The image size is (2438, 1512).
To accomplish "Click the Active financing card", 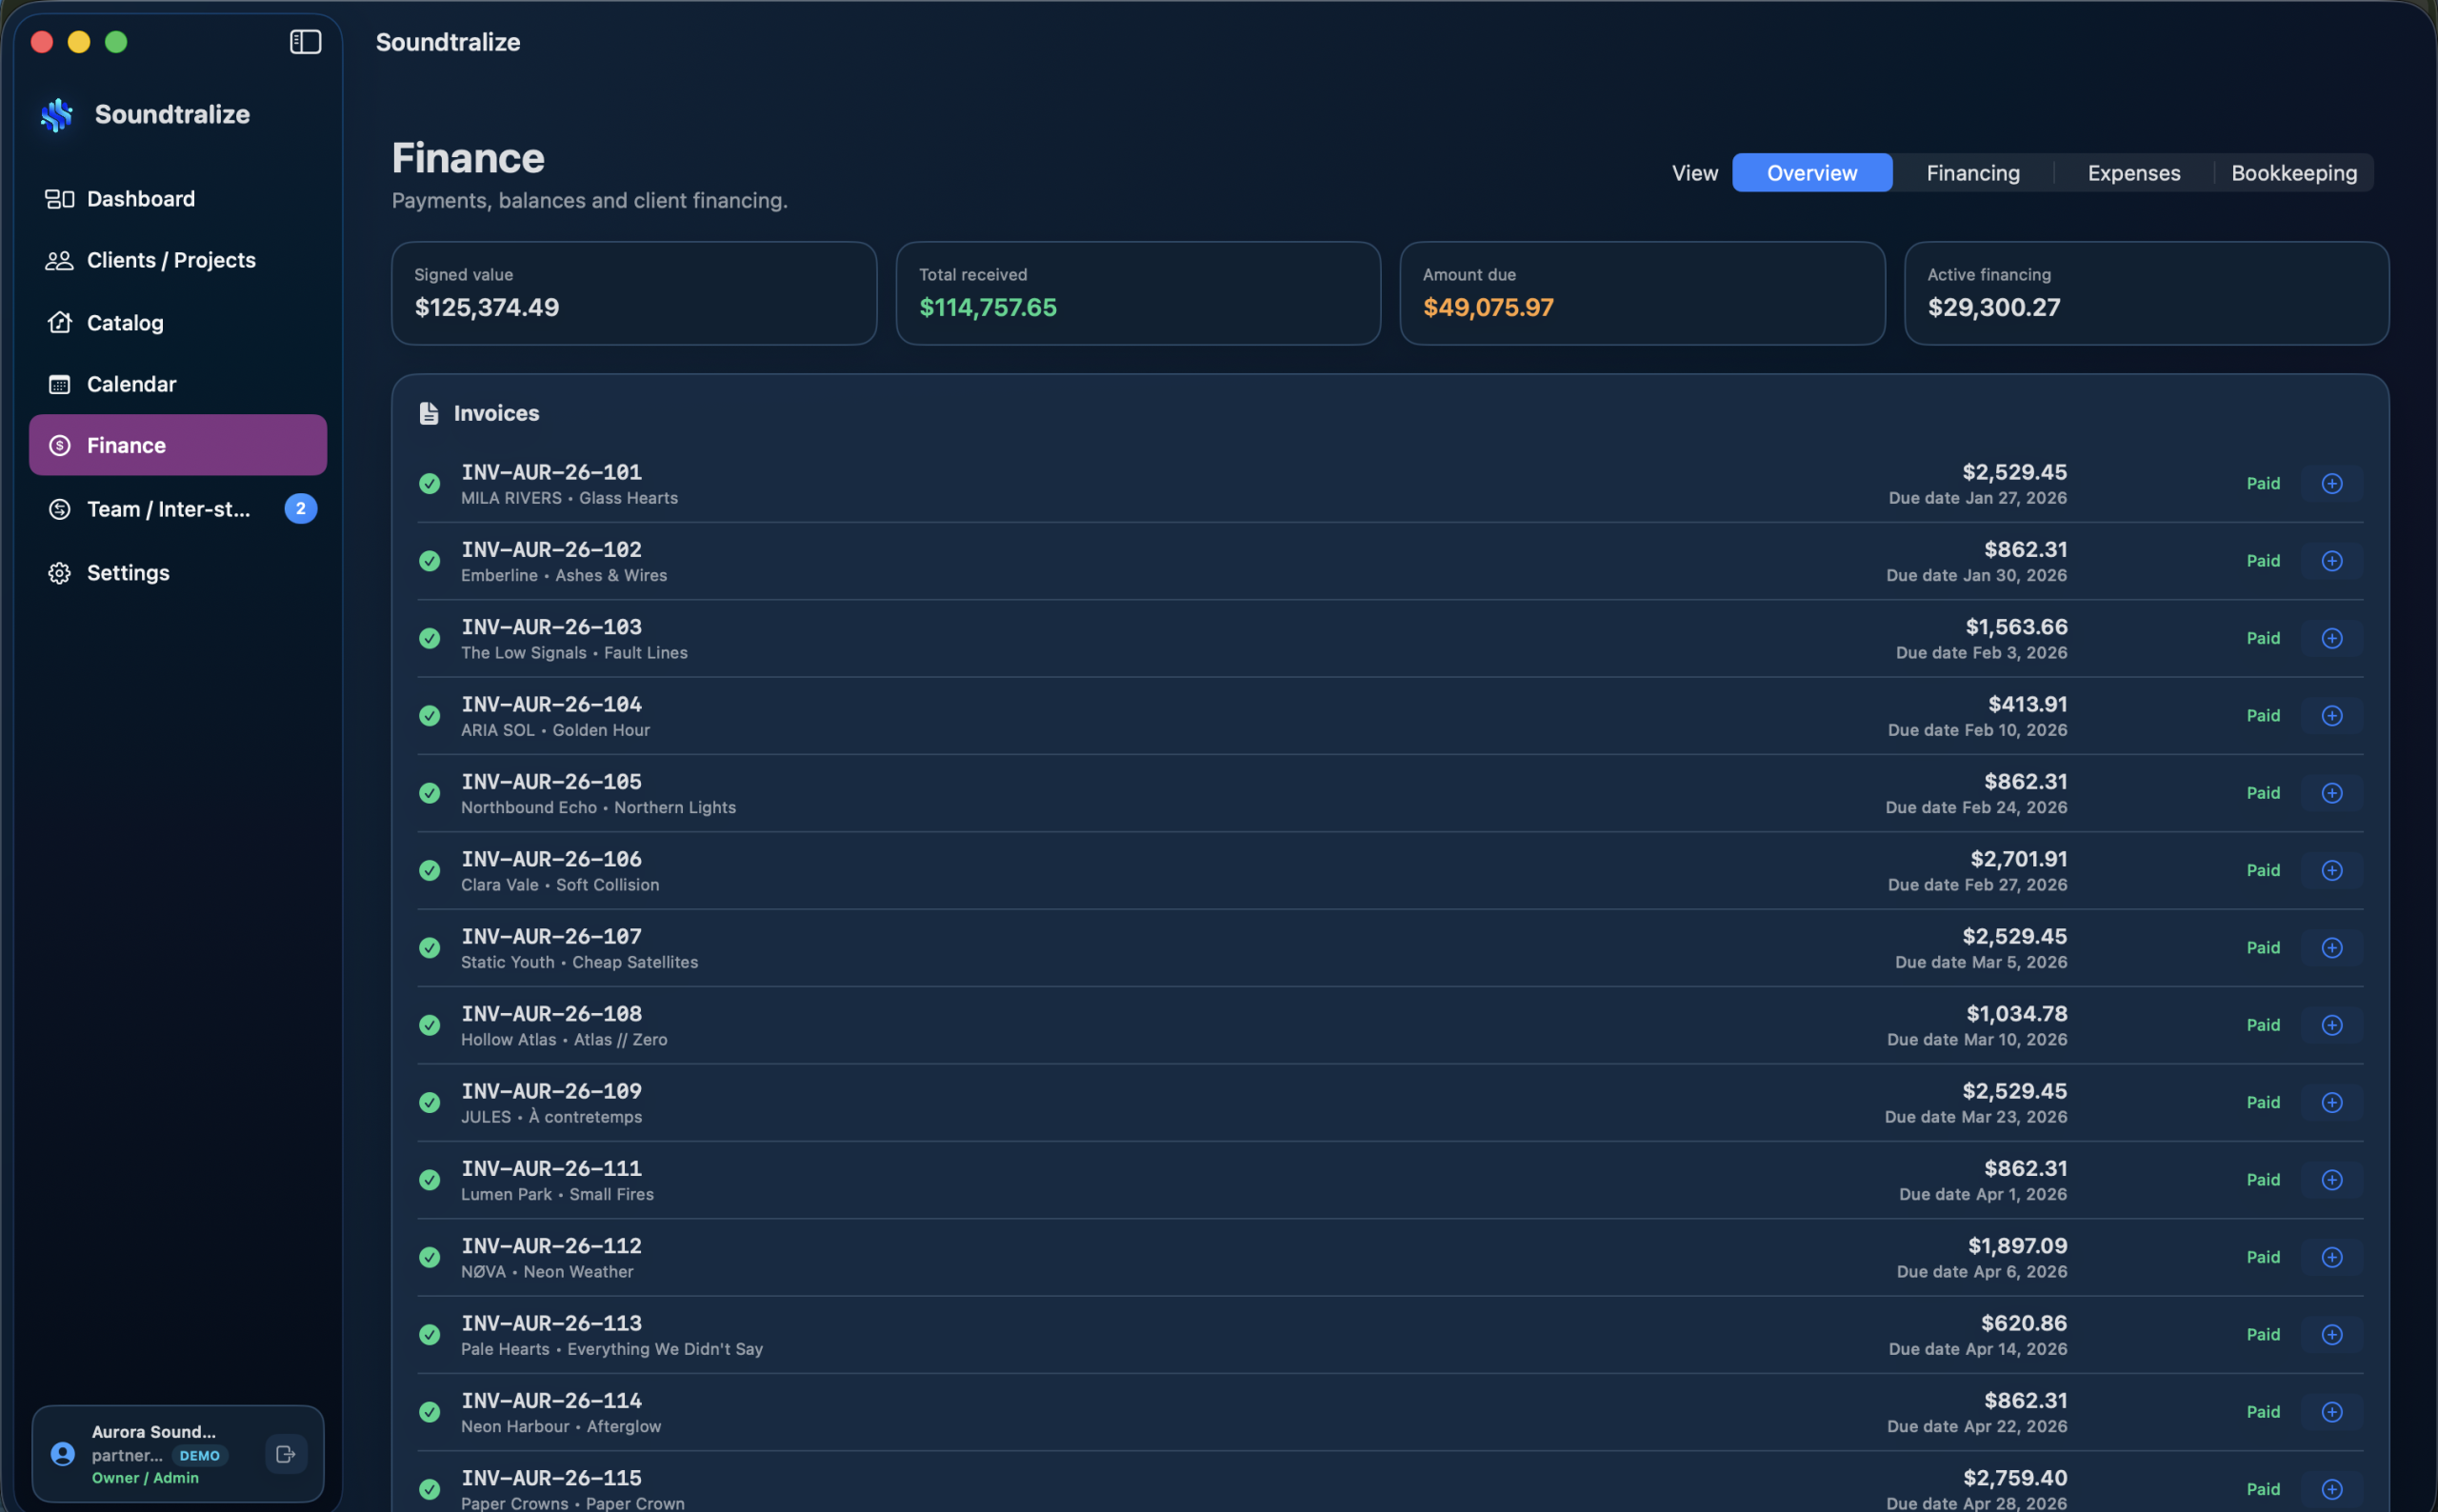I will pos(2147,293).
